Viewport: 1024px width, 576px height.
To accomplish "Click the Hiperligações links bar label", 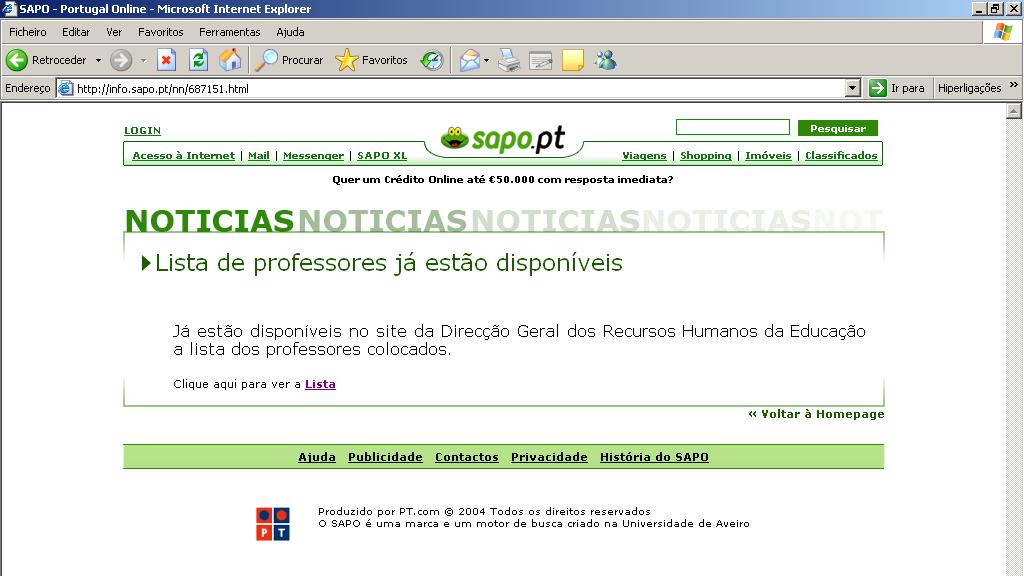I will [x=969, y=88].
